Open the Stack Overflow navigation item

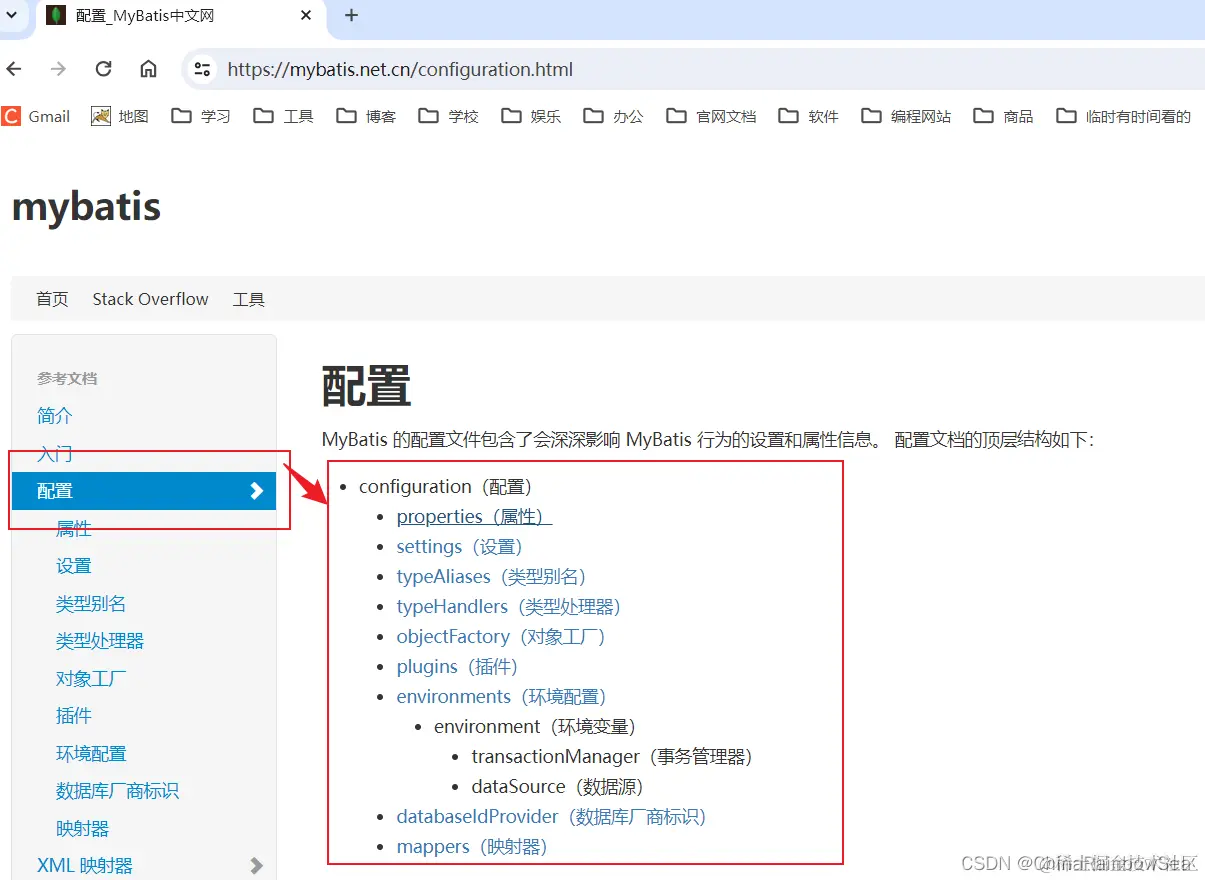pos(150,298)
